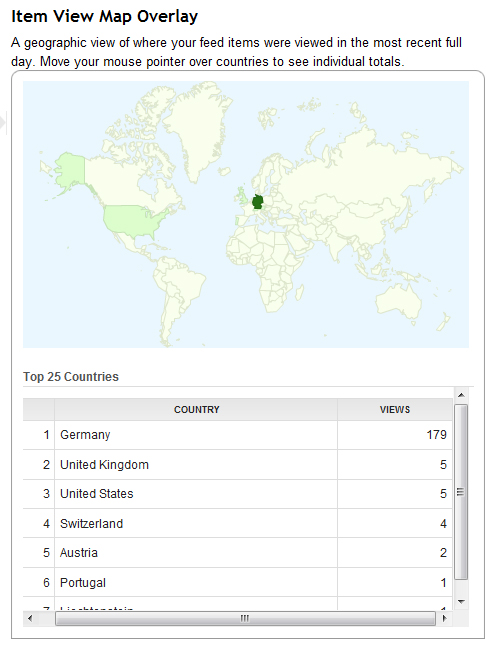Click the United States on the map
Screen dimensions: 487x647
coord(134,221)
